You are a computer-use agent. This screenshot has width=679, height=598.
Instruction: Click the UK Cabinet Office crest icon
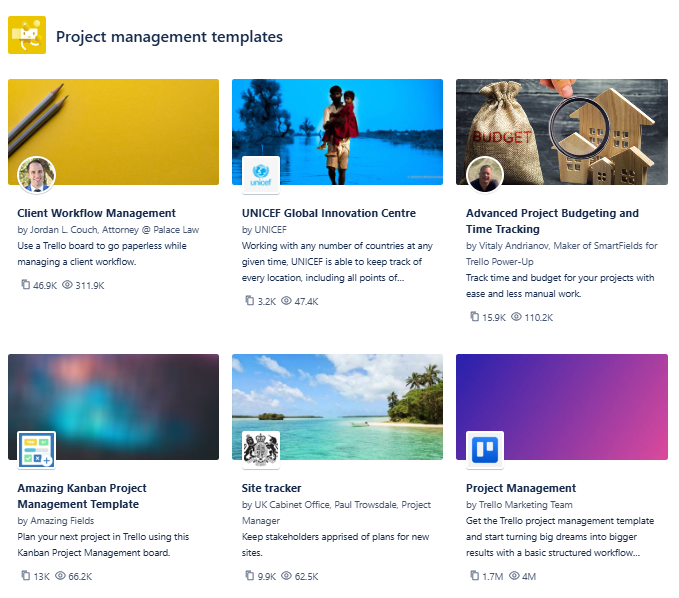coord(261,450)
